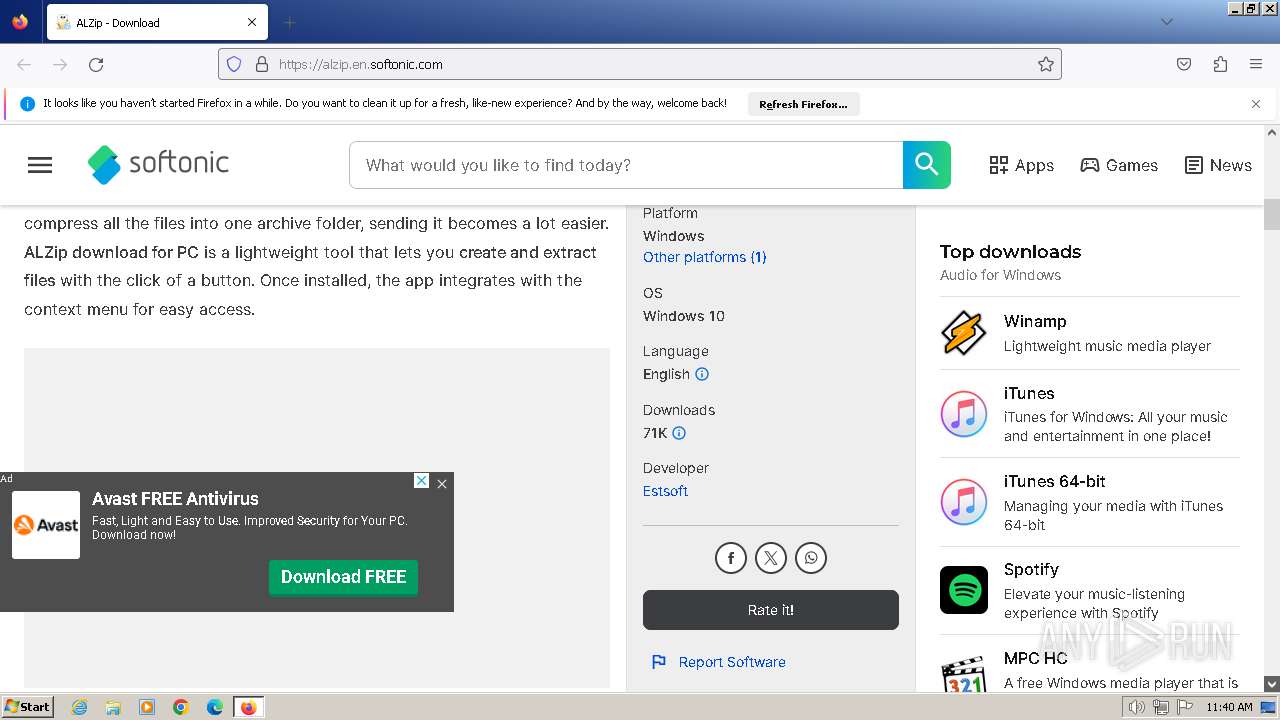Open the Spotify app icon
Viewport: 1280px width, 720px height.
[x=964, y=590]
